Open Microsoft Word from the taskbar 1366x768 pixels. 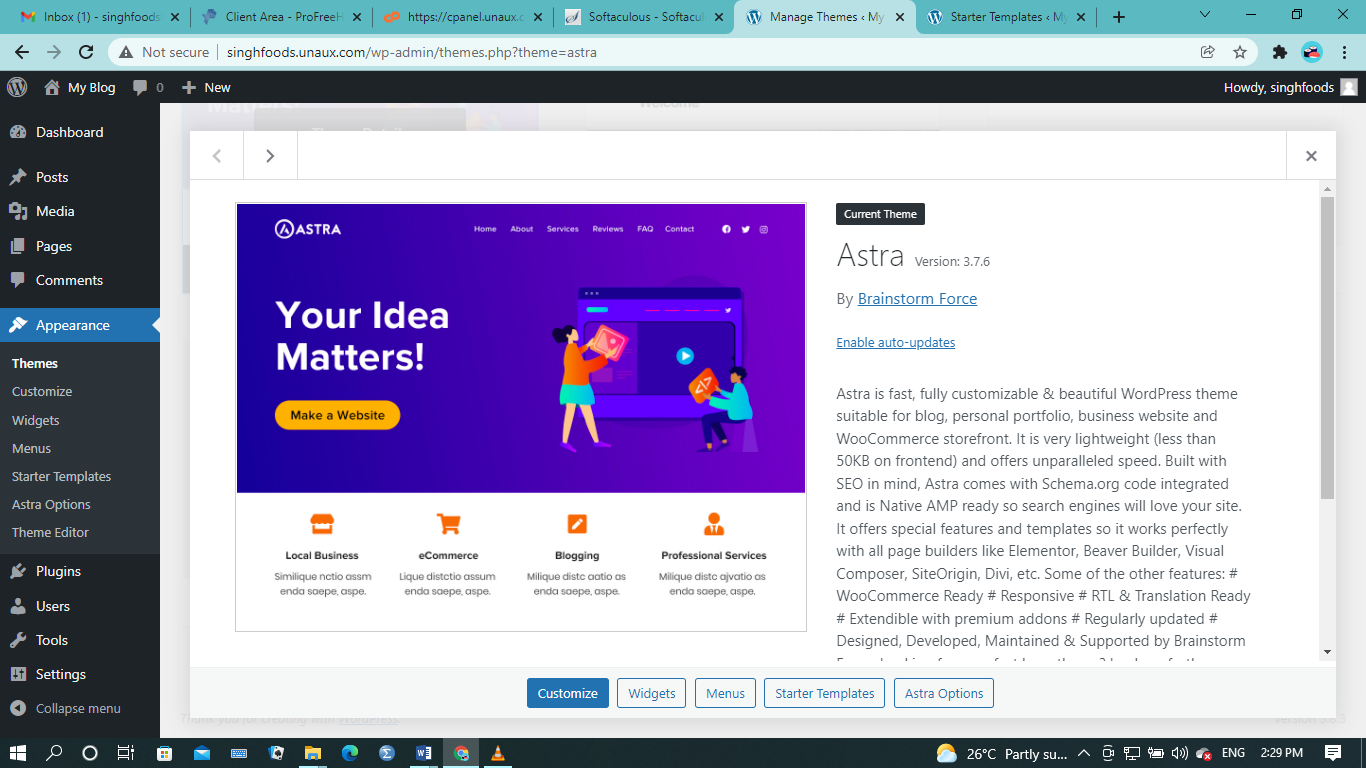[x=423, y=753]
